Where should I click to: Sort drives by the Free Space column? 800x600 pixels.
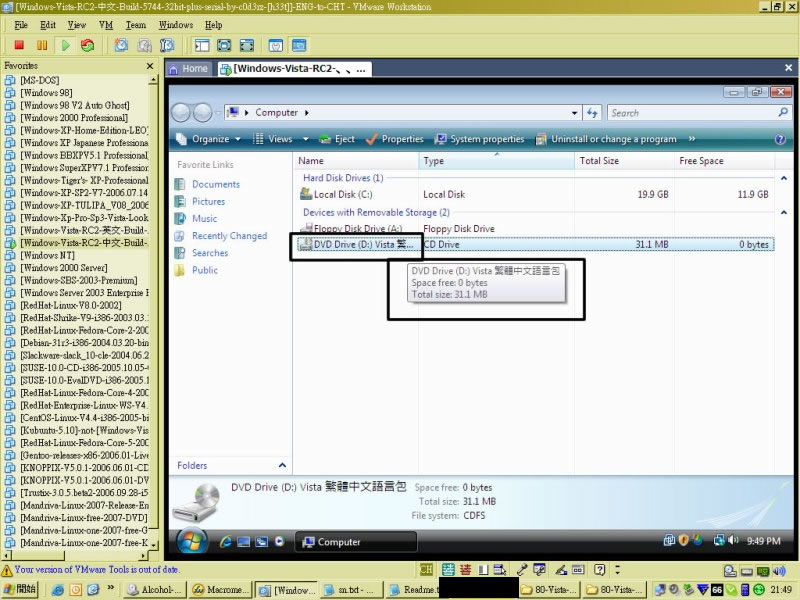[724, 161]
